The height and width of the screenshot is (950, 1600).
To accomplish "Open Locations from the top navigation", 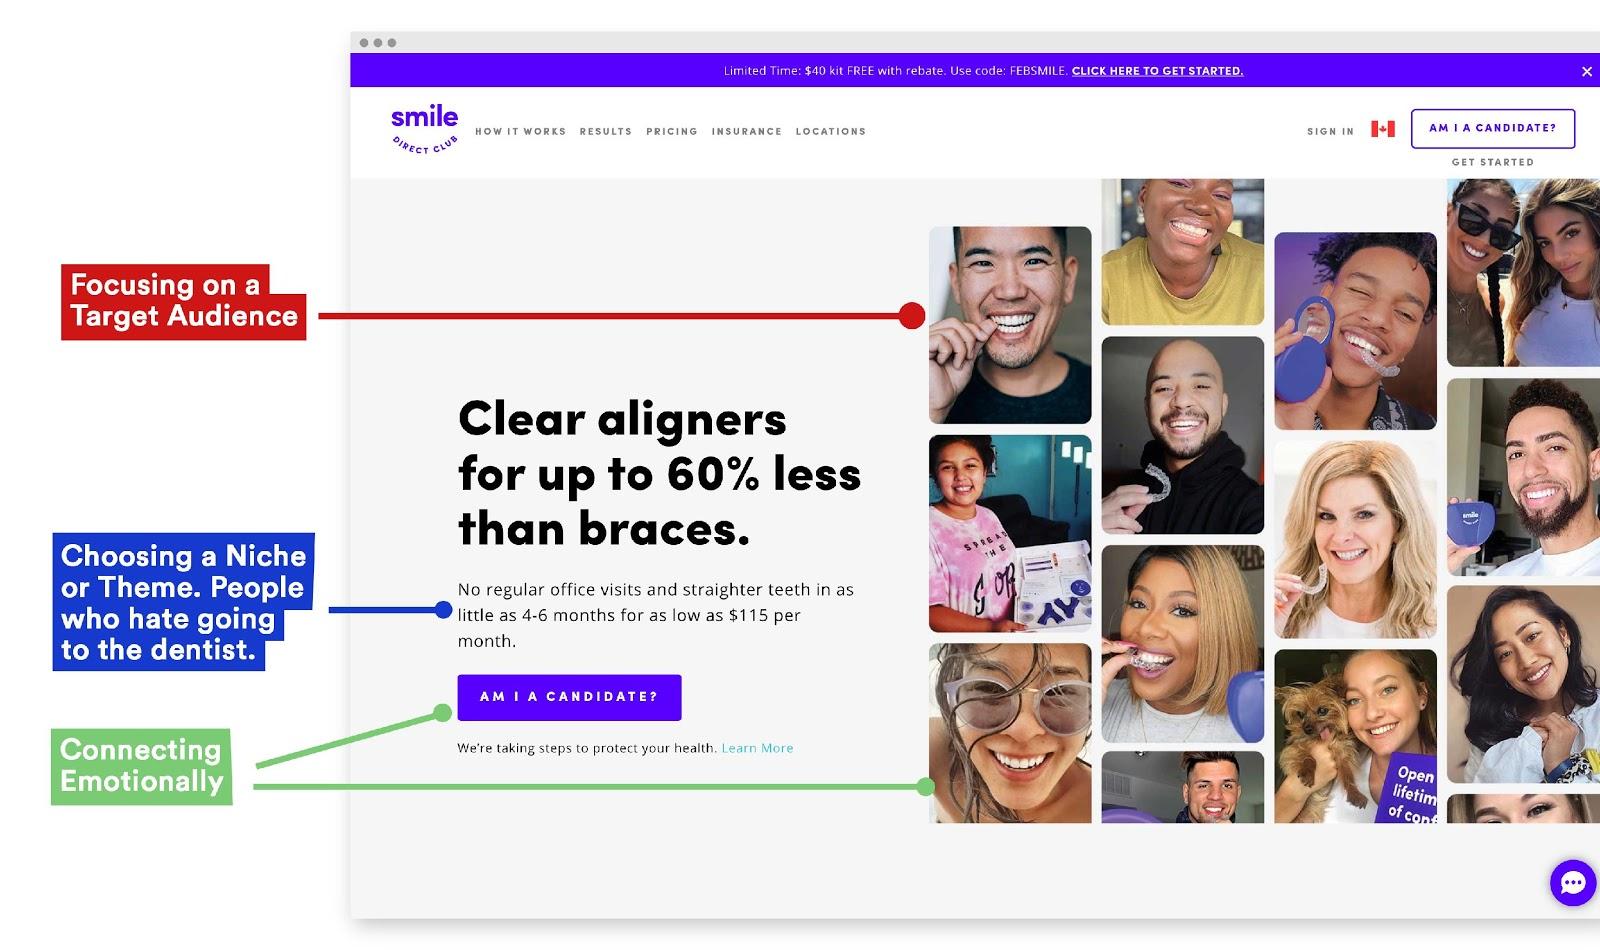I will point(831,131).
